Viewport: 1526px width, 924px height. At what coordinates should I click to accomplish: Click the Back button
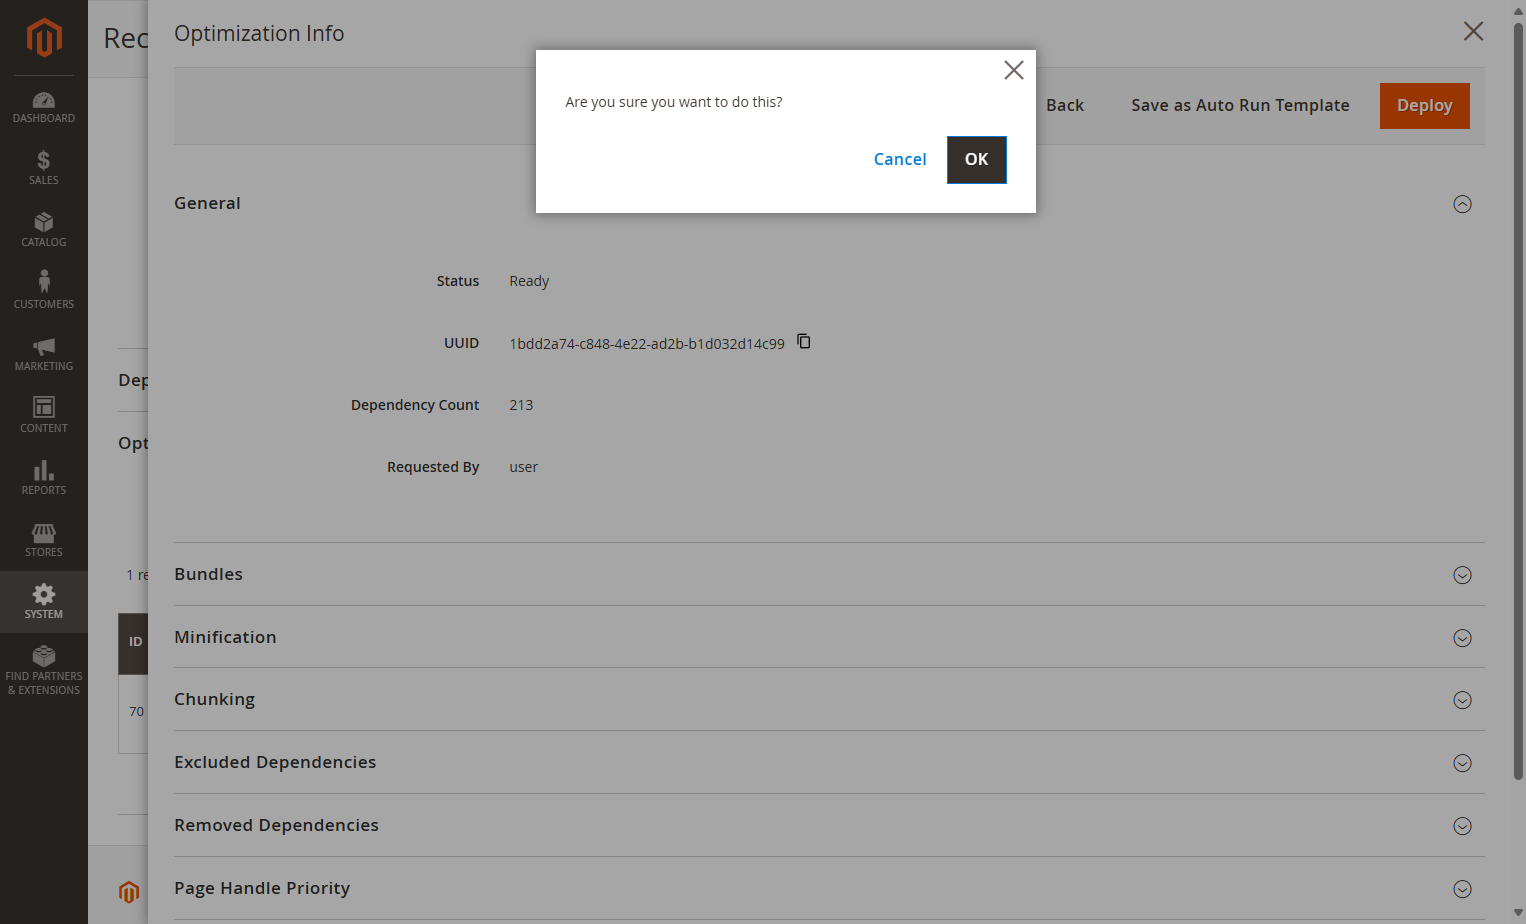1065,106
